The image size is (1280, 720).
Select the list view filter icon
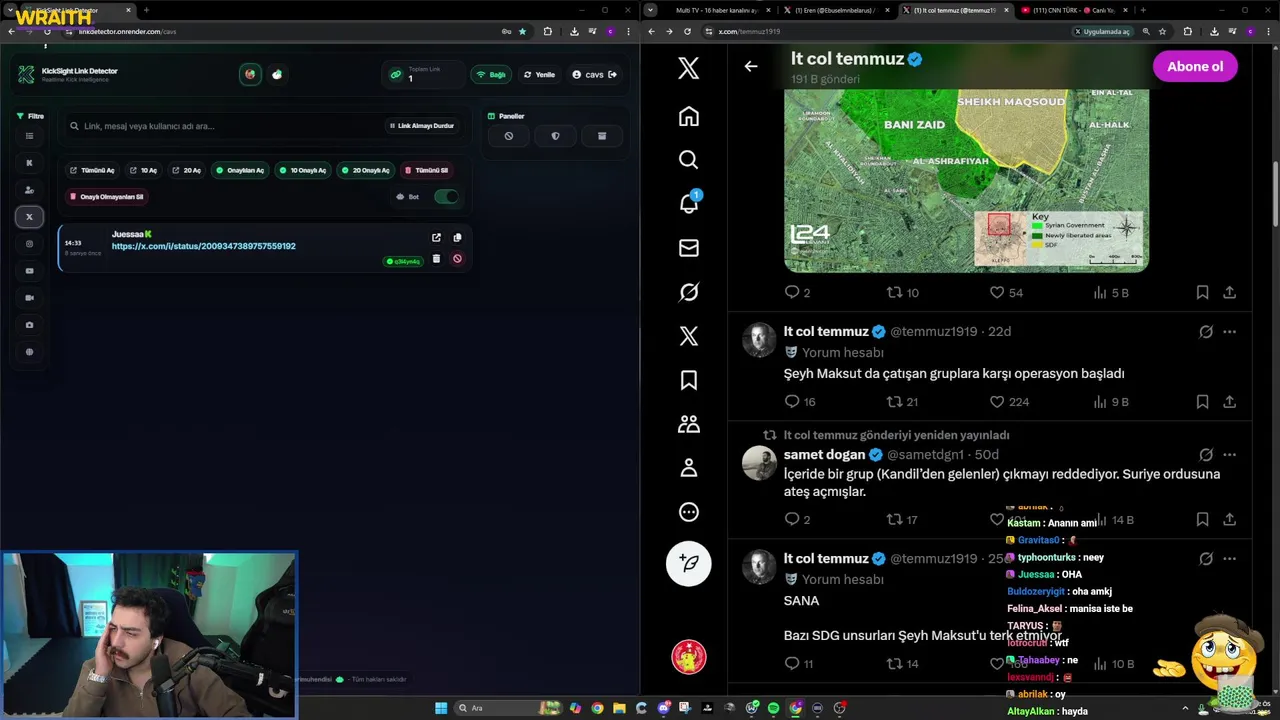(29, 136)
